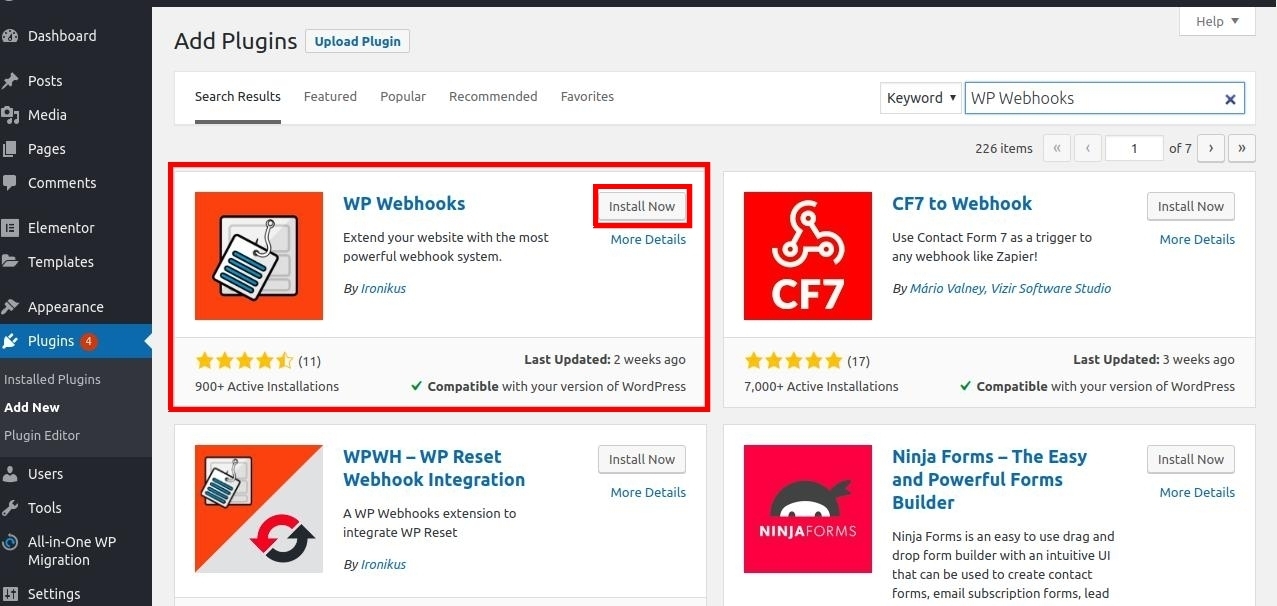Open More Details for WPWH WP Reset
1277x606 pixels.
coord(648,493)
